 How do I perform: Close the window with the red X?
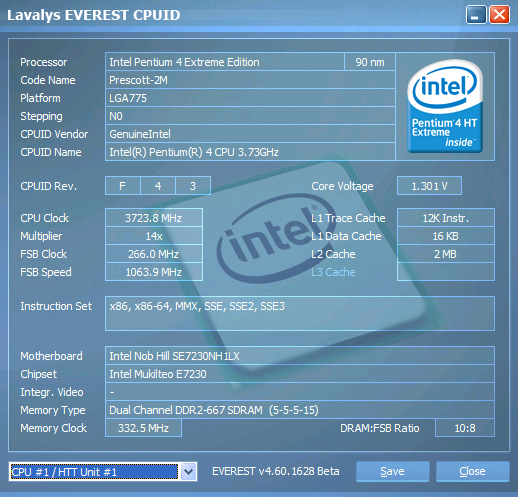[499, 15]
